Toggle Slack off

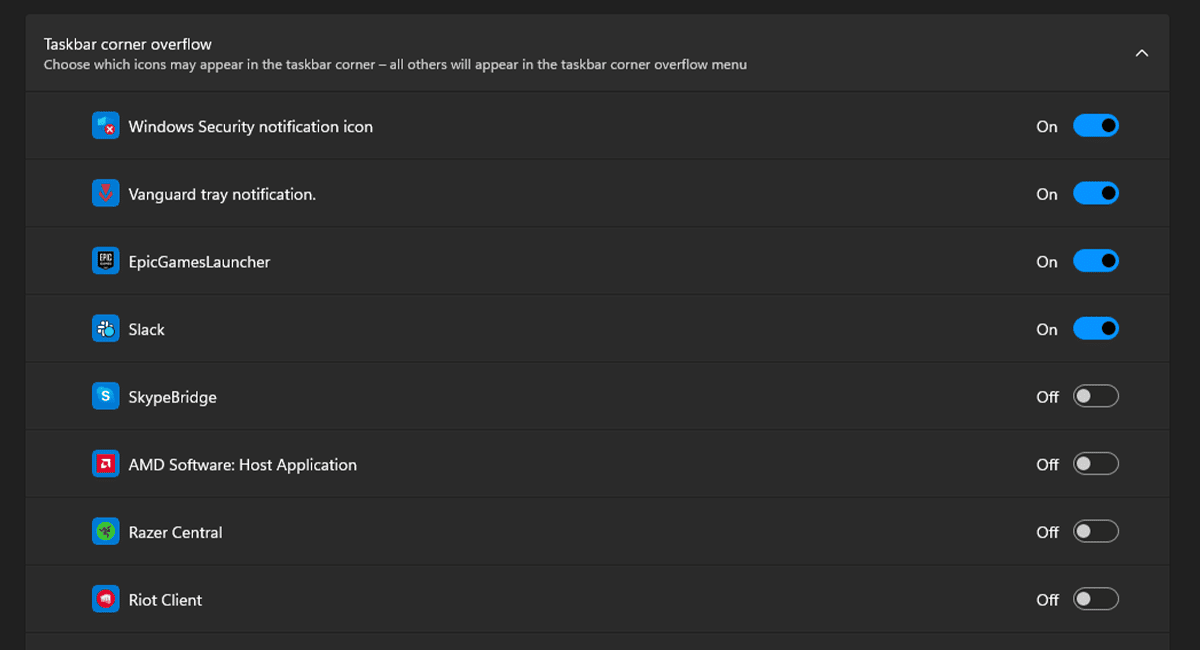[x=1096, y=328]
